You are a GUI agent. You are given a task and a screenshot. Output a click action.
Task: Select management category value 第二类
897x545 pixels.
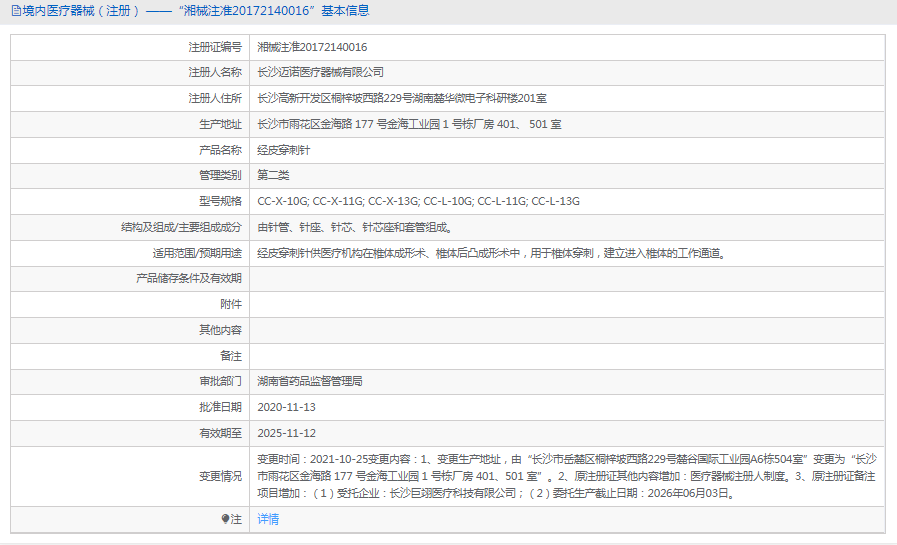(x=273, y=175)
